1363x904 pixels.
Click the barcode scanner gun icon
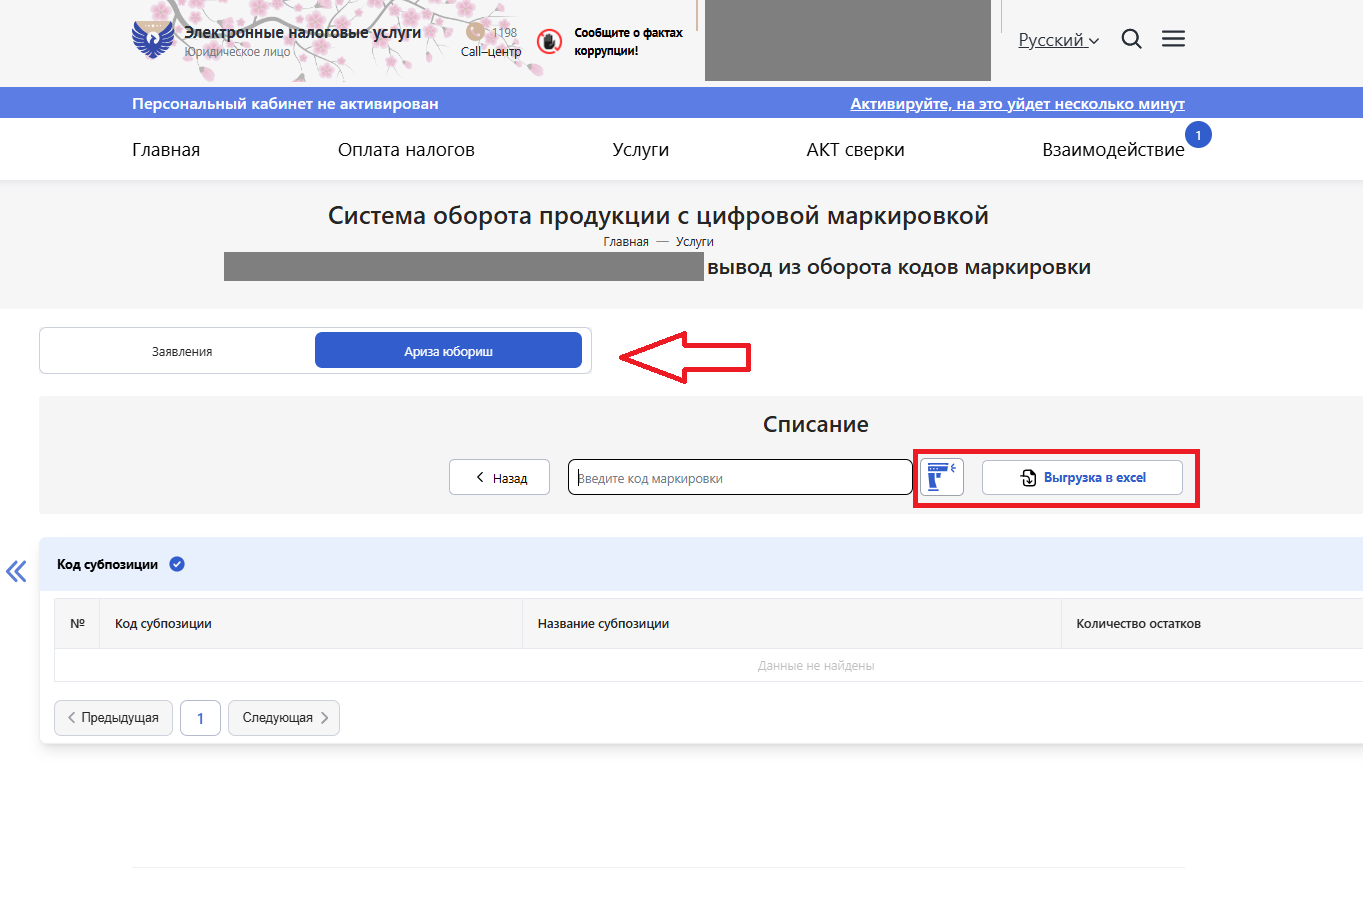point(941,477)
